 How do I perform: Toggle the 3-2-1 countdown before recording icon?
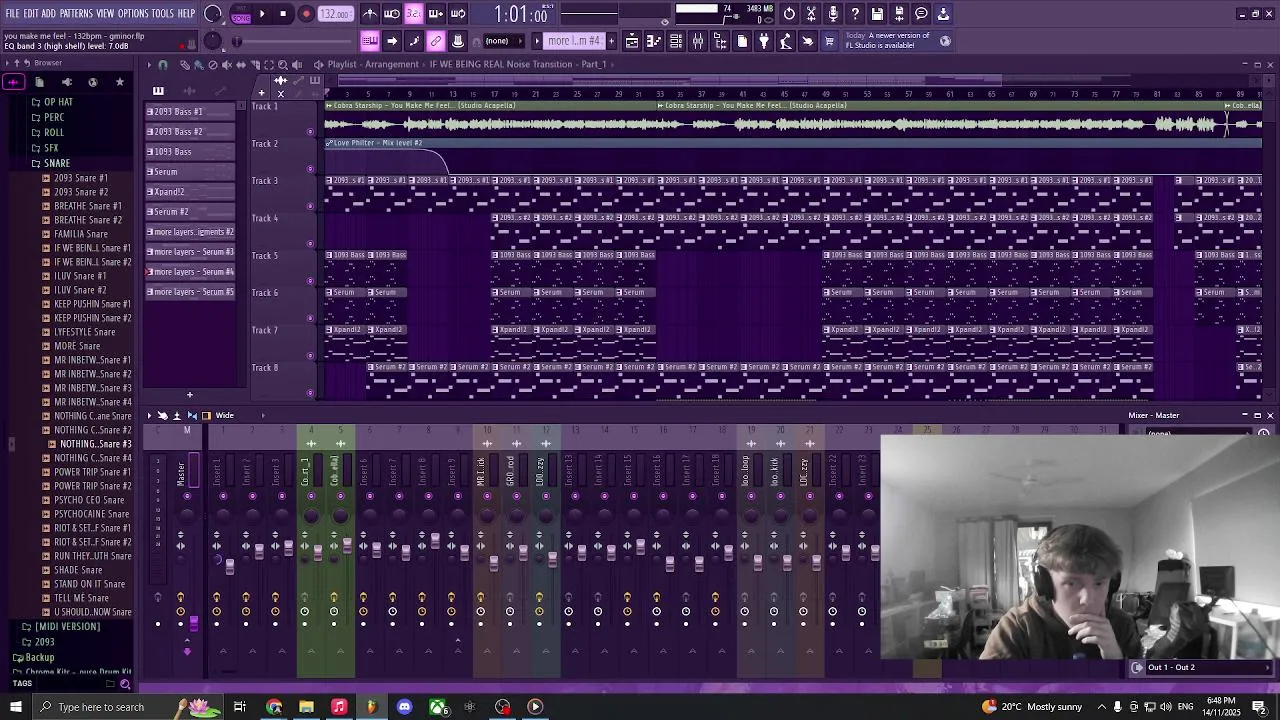(414, 14)
